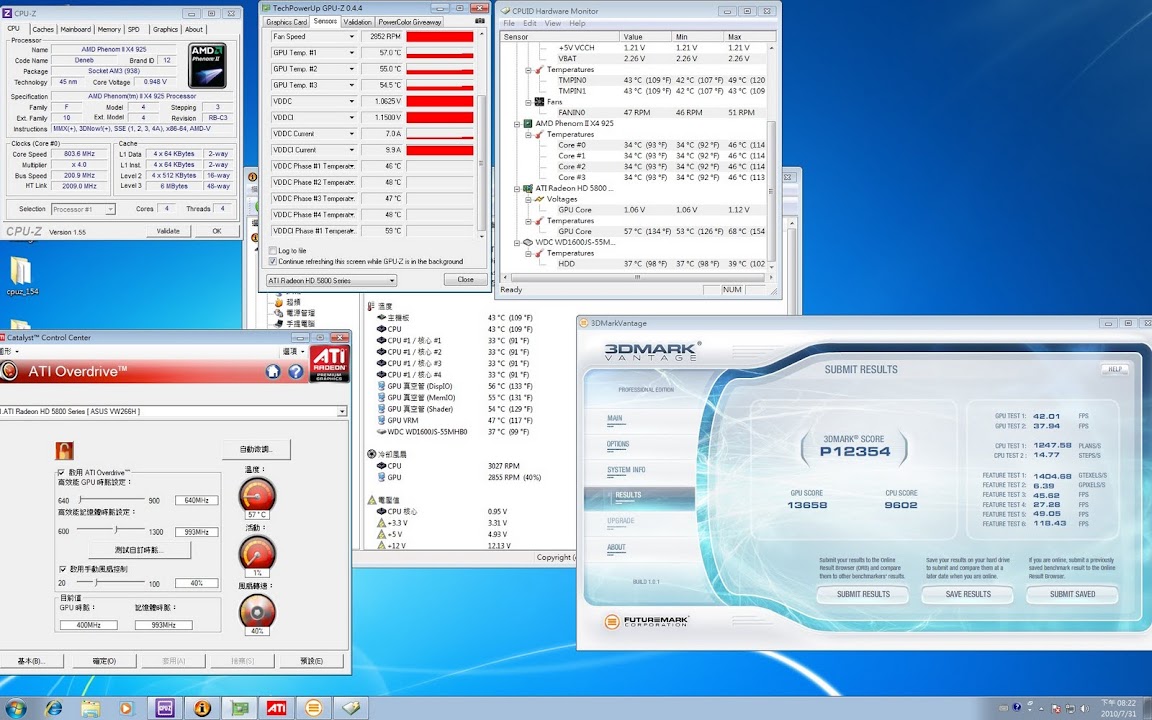Open the View menu in Hardware Monitor
This screenshot has height=720, width=1152.
552,24
